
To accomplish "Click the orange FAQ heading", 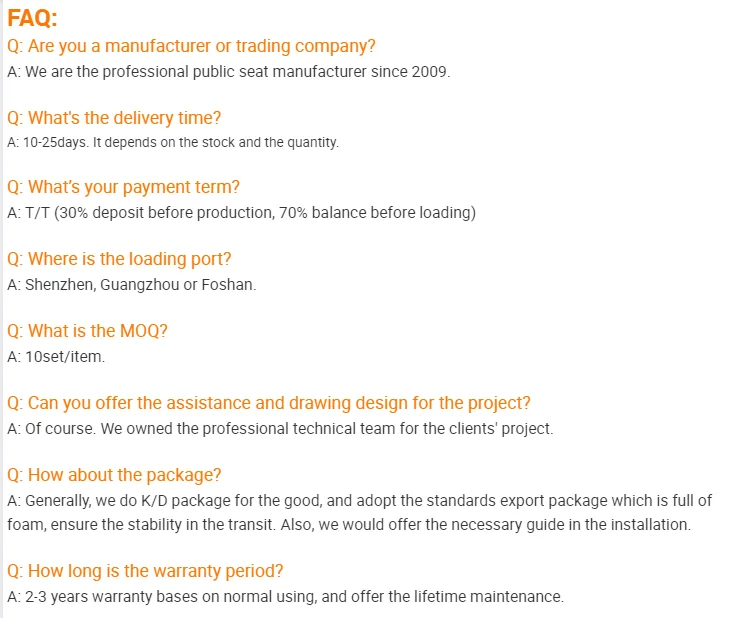I will click(x=33, y=18).
